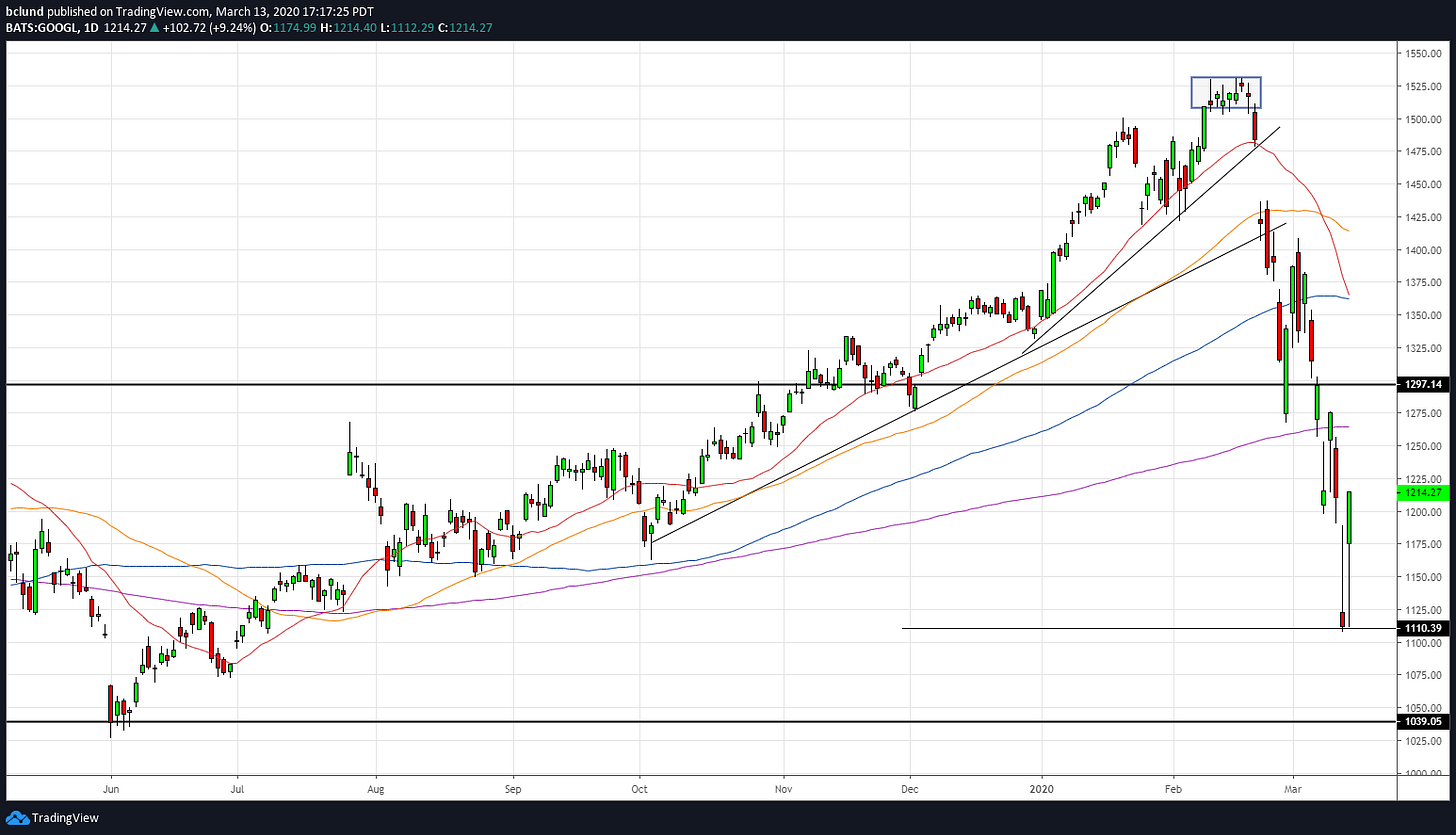
Task: Click the green 1214.27 current price label
Action: click(1421, 492)
